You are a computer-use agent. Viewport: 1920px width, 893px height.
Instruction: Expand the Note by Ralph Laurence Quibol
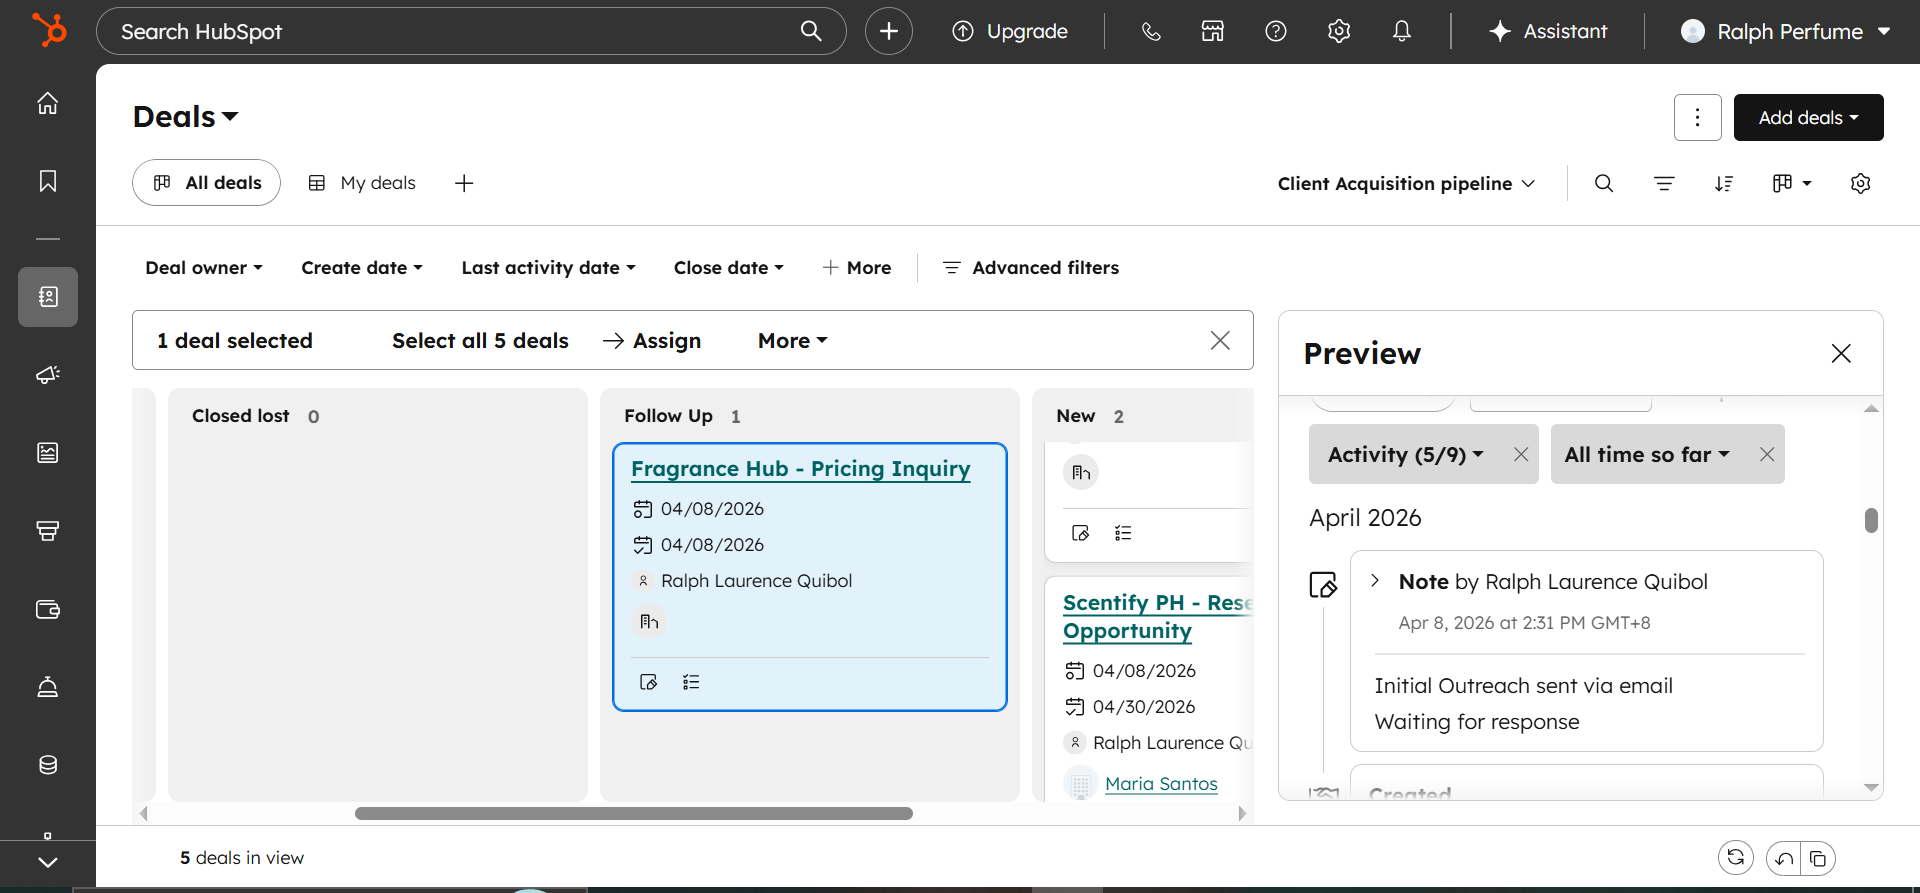tap(1375, 581)
